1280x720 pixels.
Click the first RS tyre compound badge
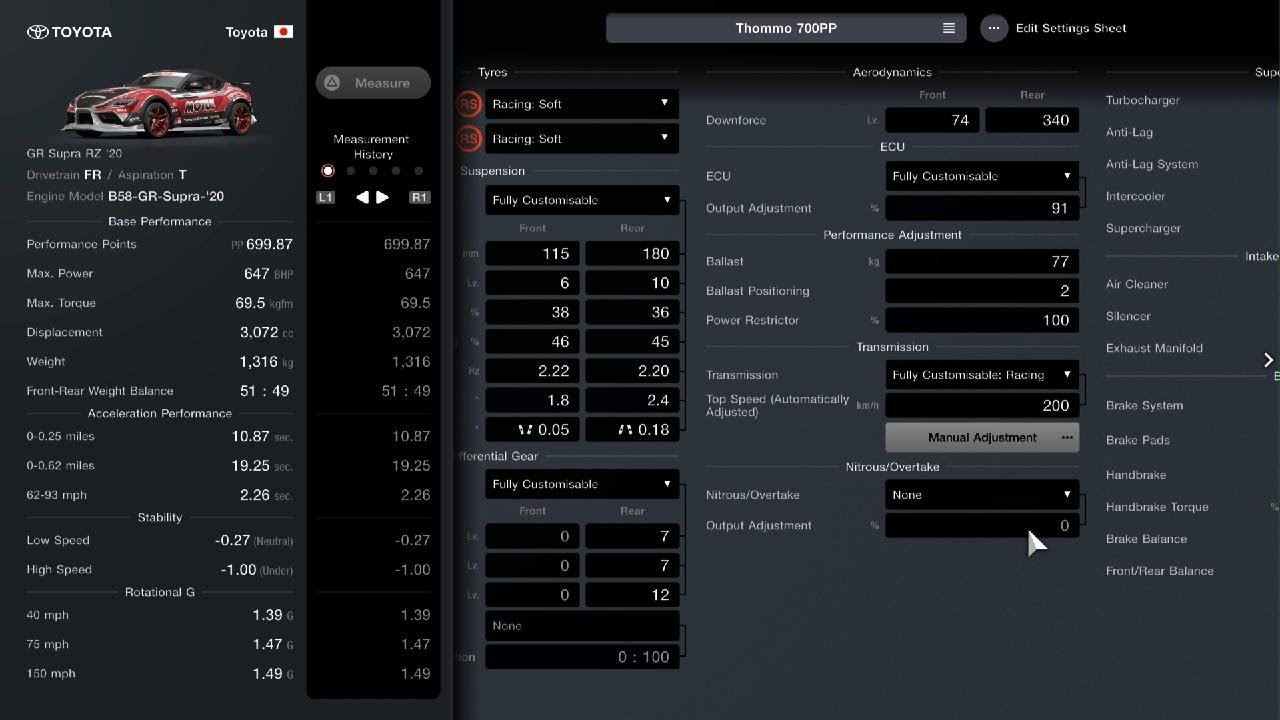coord(468,104)
